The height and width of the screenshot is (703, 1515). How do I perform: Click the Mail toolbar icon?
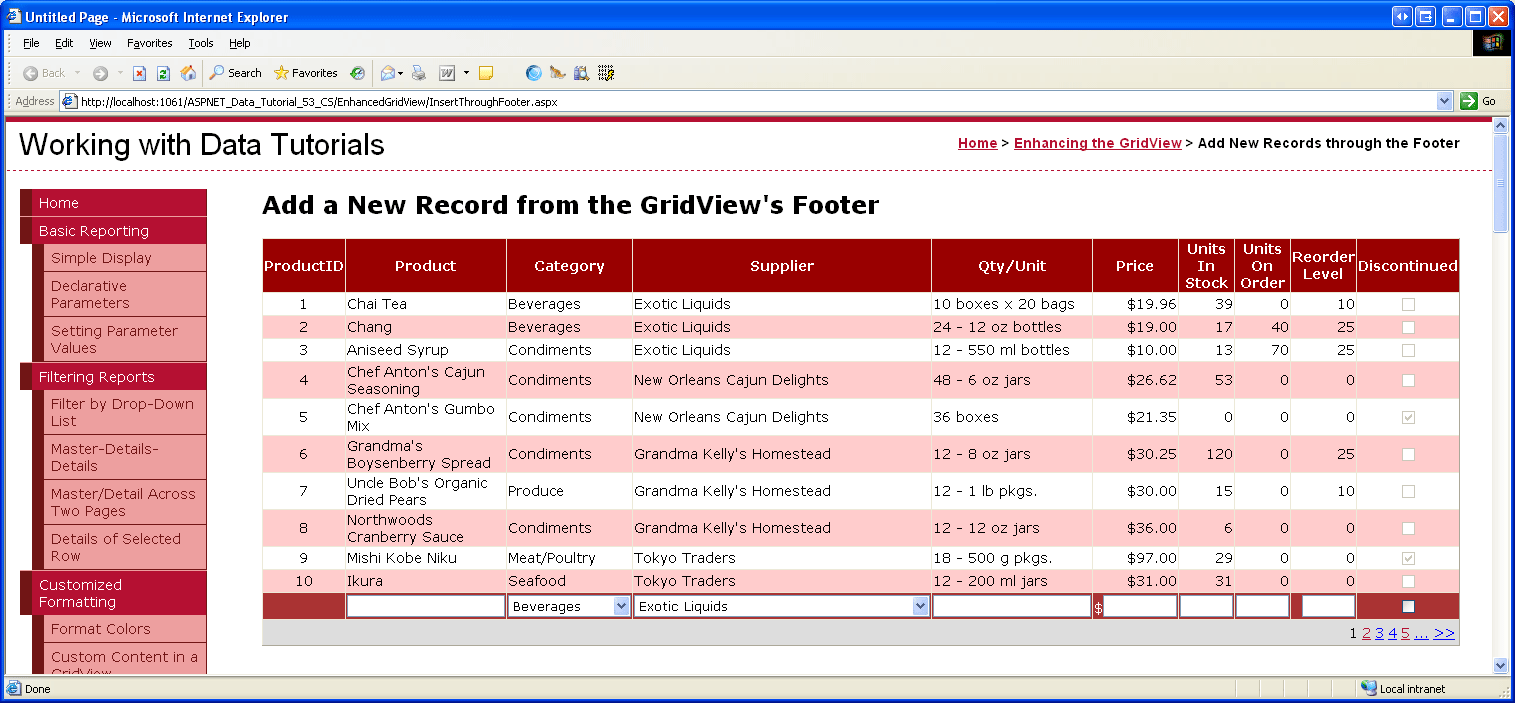pos(388,73)
